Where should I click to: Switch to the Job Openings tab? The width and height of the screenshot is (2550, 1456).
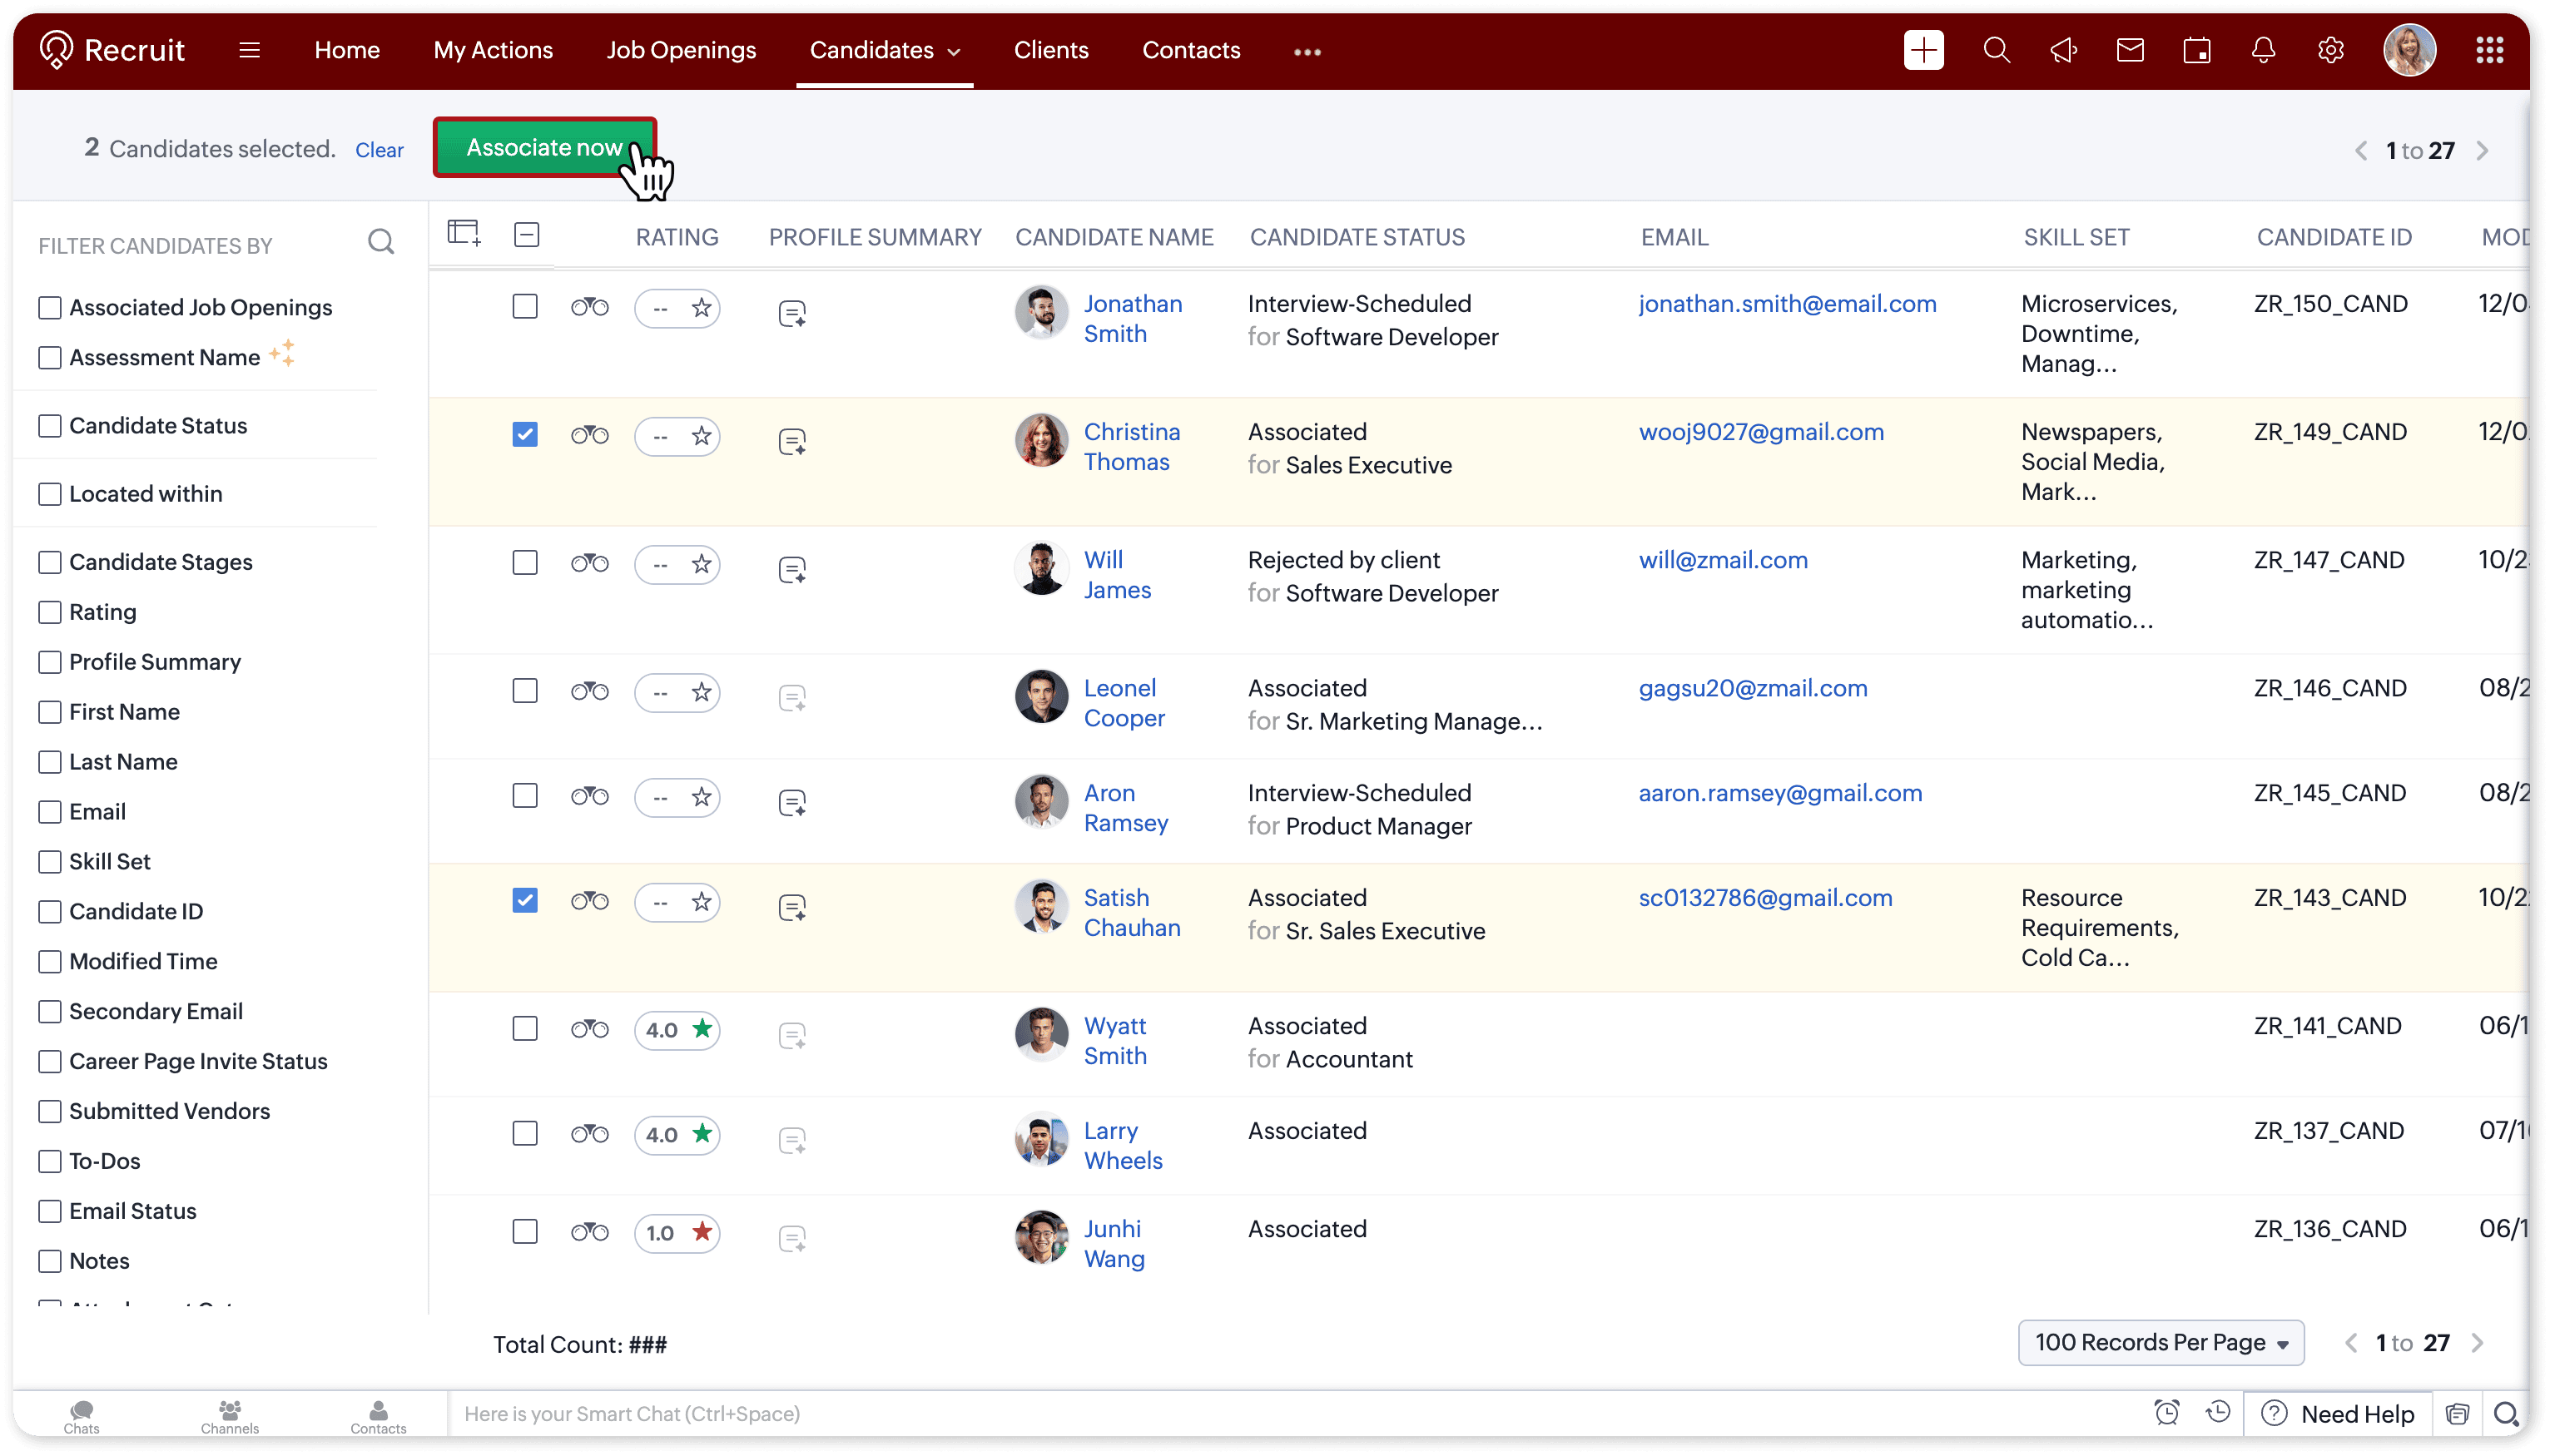coord(681,50)
